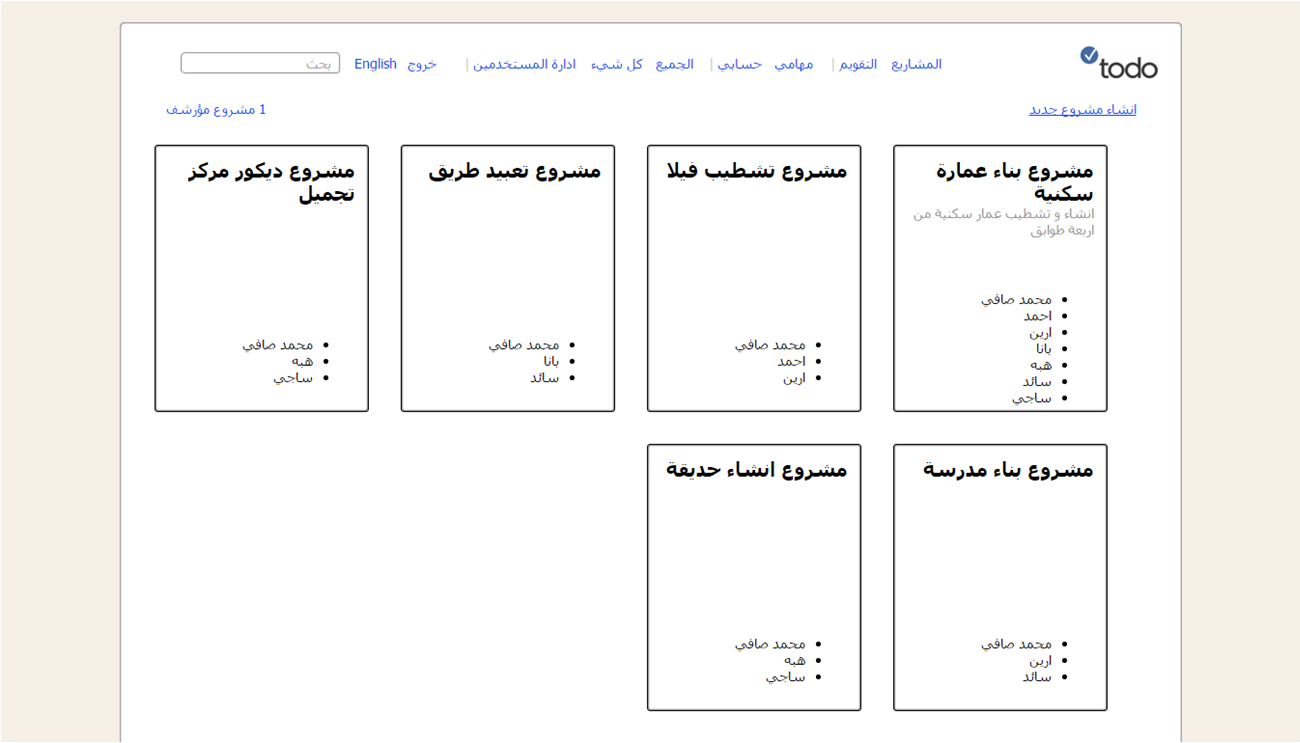Focus the بحث search field

260,64
